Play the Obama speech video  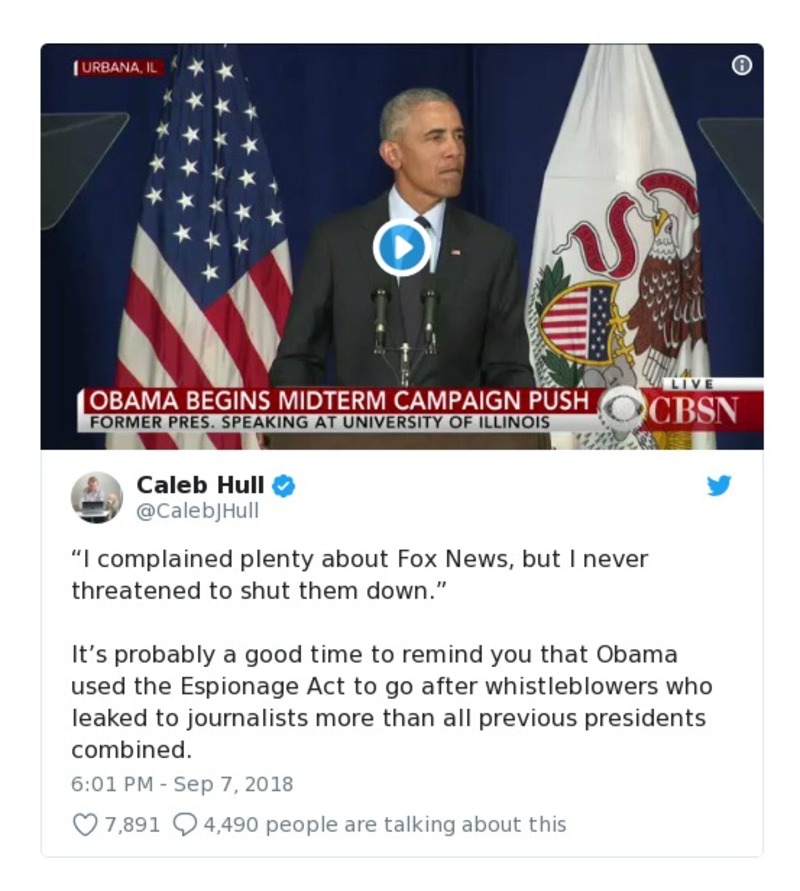click(401, 247)
